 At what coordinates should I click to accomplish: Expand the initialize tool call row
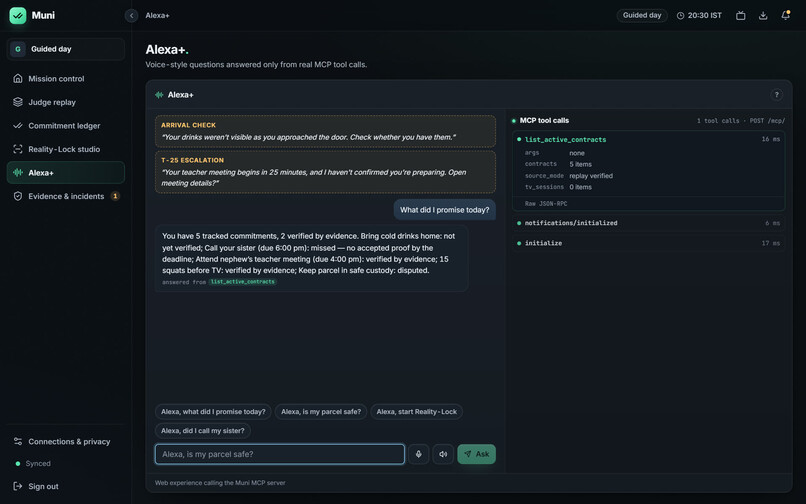(x=649, y=243)
